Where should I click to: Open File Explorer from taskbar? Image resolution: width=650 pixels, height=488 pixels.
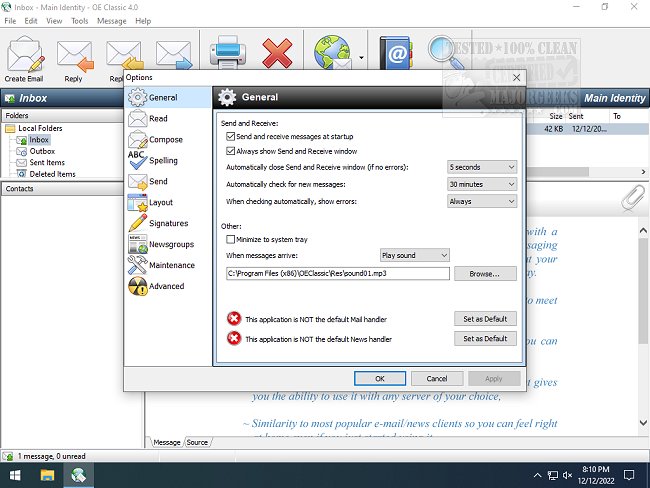[47, 475]
